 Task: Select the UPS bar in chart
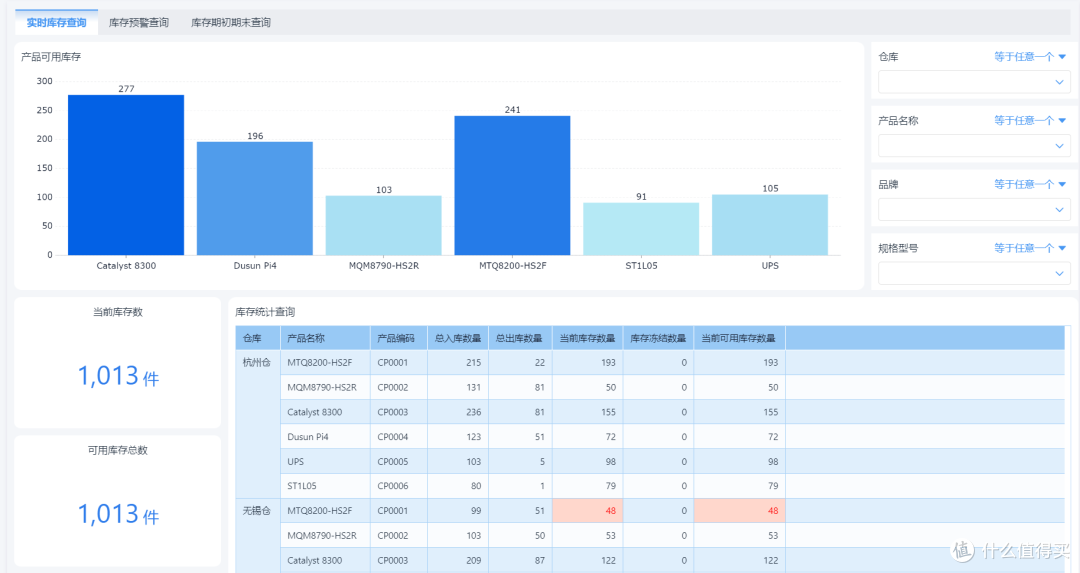770,225
